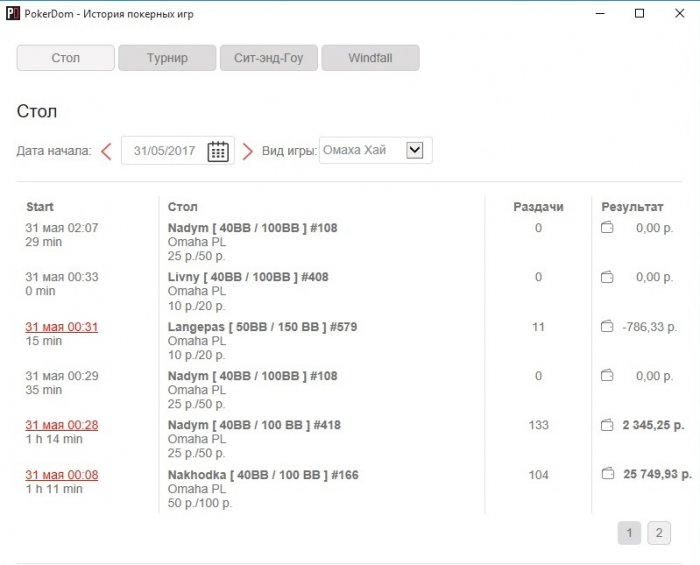The image size is (700, 565).
Task: Click duration 1 h 14 min
Action: coord(54,439)
